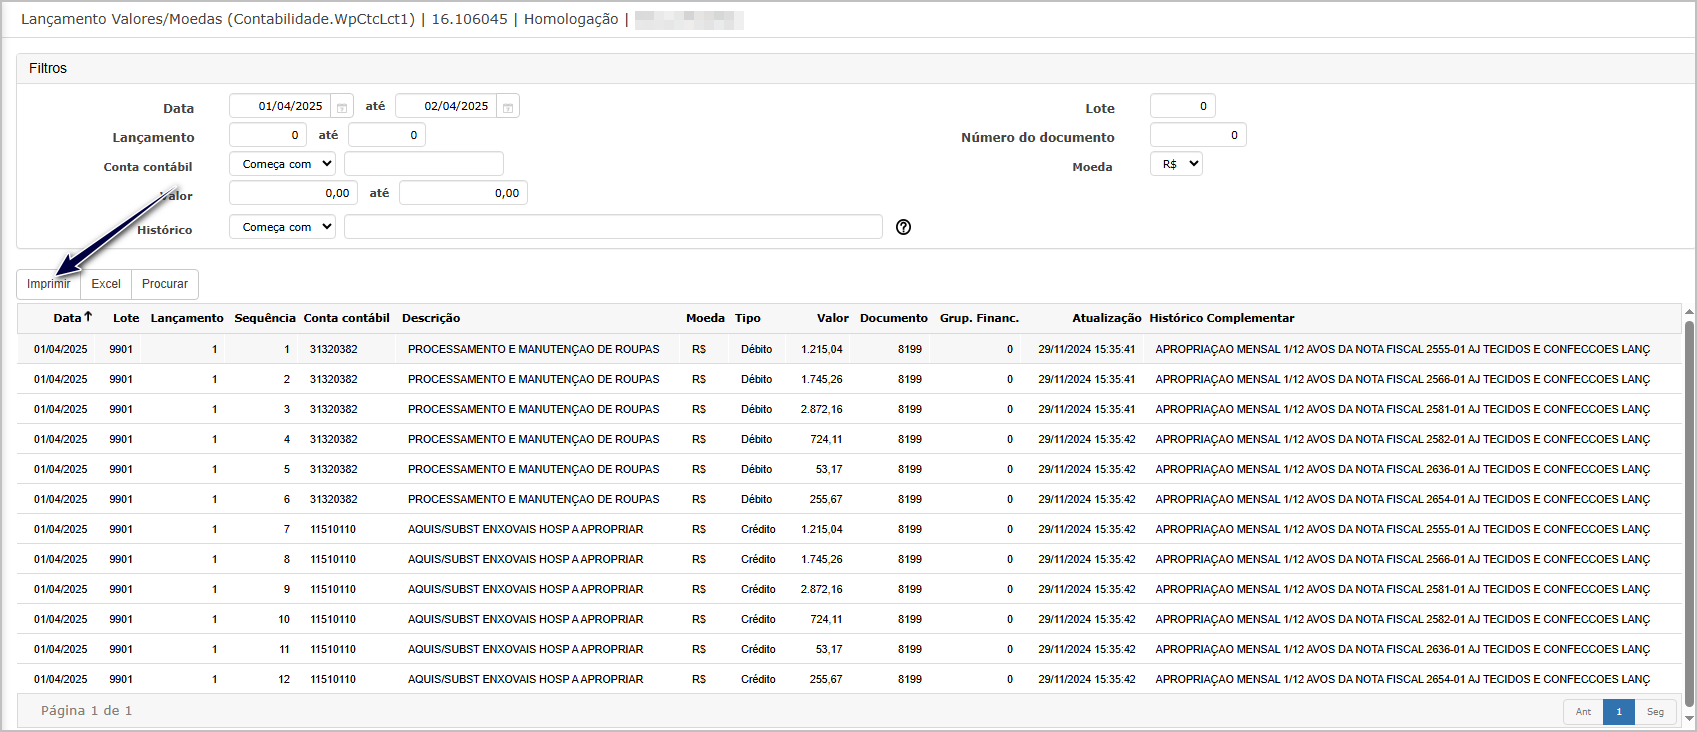This screenshot has width=1697, height=732.
Task: Click the Filtros panel header
Action: coord(856,68)
